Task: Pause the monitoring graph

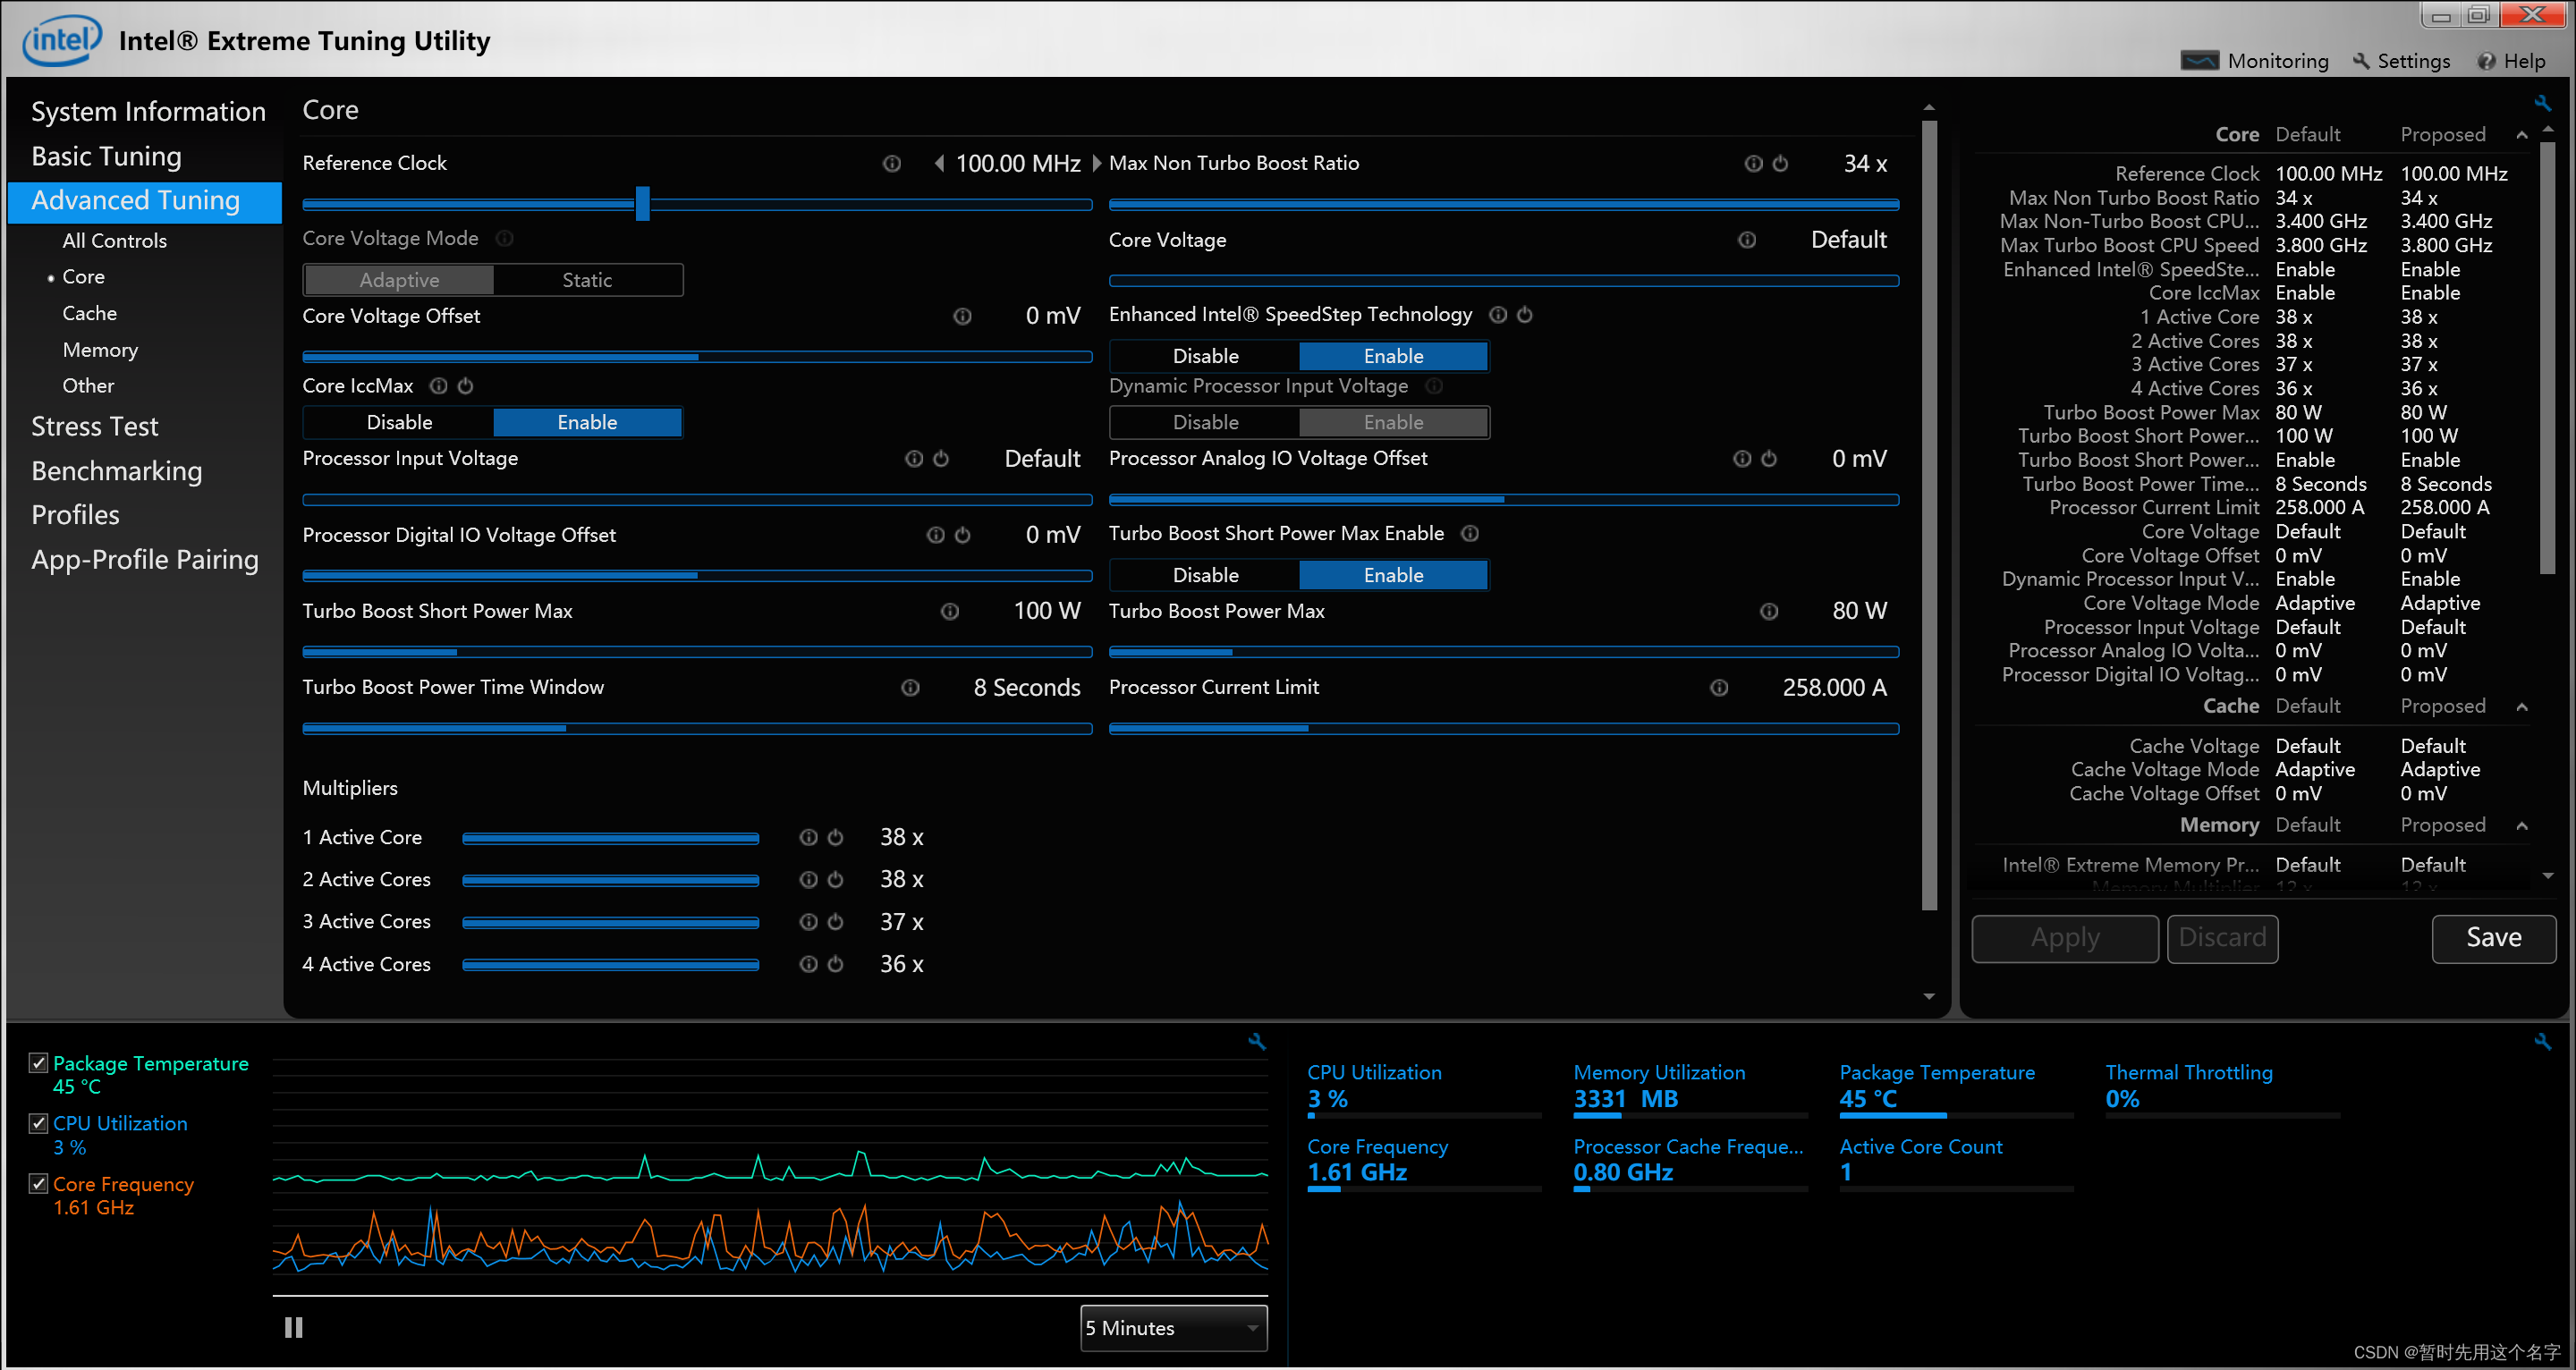Action: (293, 1327)
